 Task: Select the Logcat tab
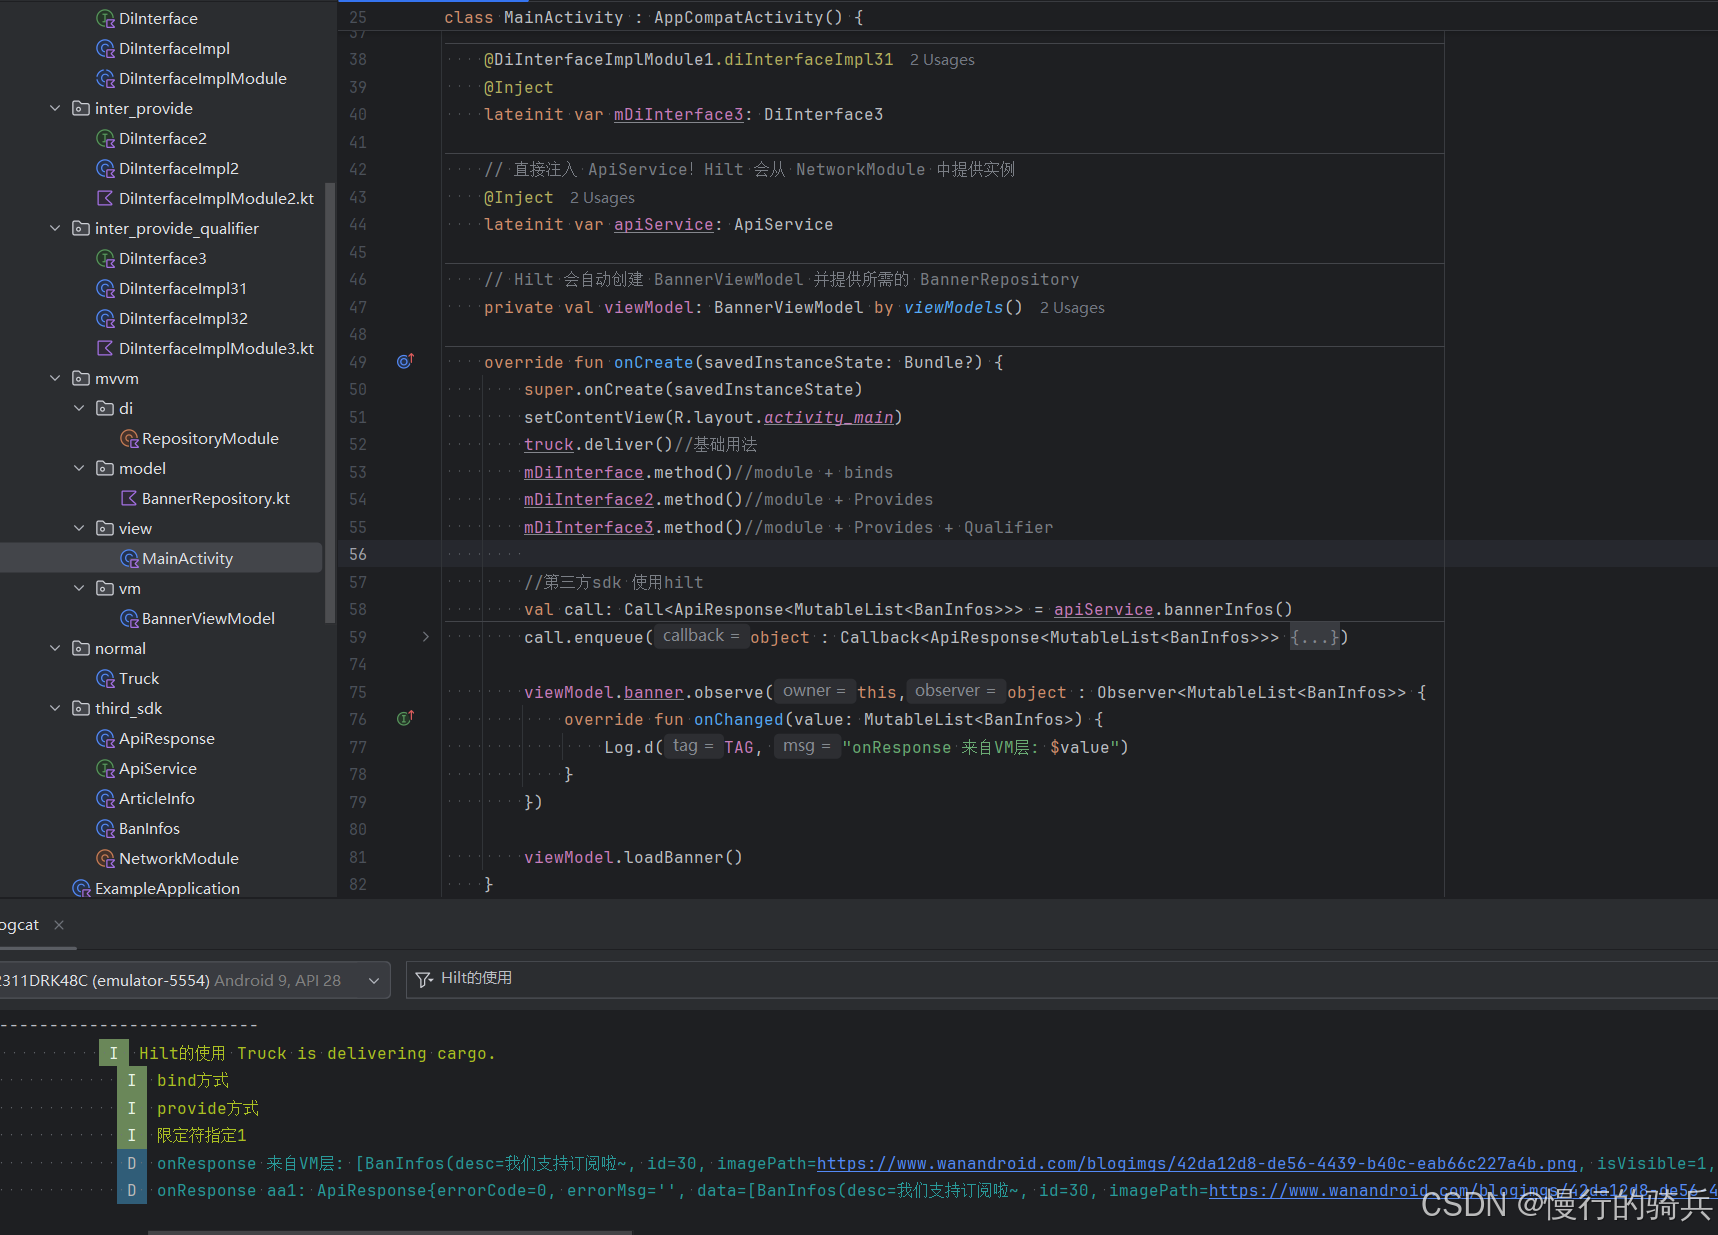pos(20,925)
